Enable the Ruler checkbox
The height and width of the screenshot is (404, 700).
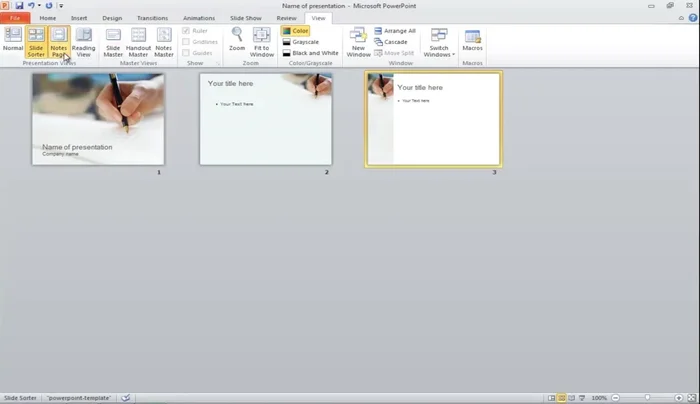[x=186, y=31]
